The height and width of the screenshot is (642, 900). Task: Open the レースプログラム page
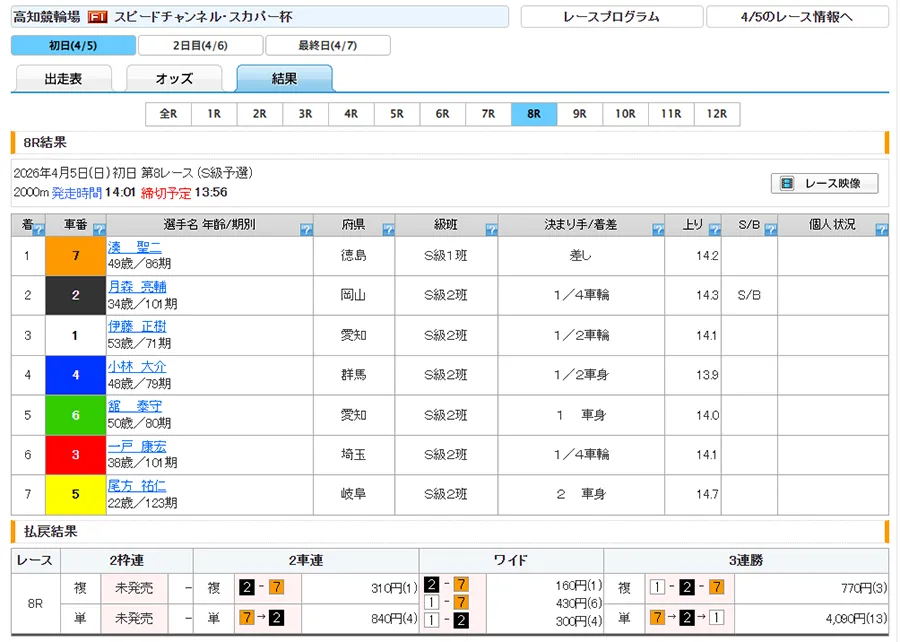pyautogui.click(x=610, y=17)
